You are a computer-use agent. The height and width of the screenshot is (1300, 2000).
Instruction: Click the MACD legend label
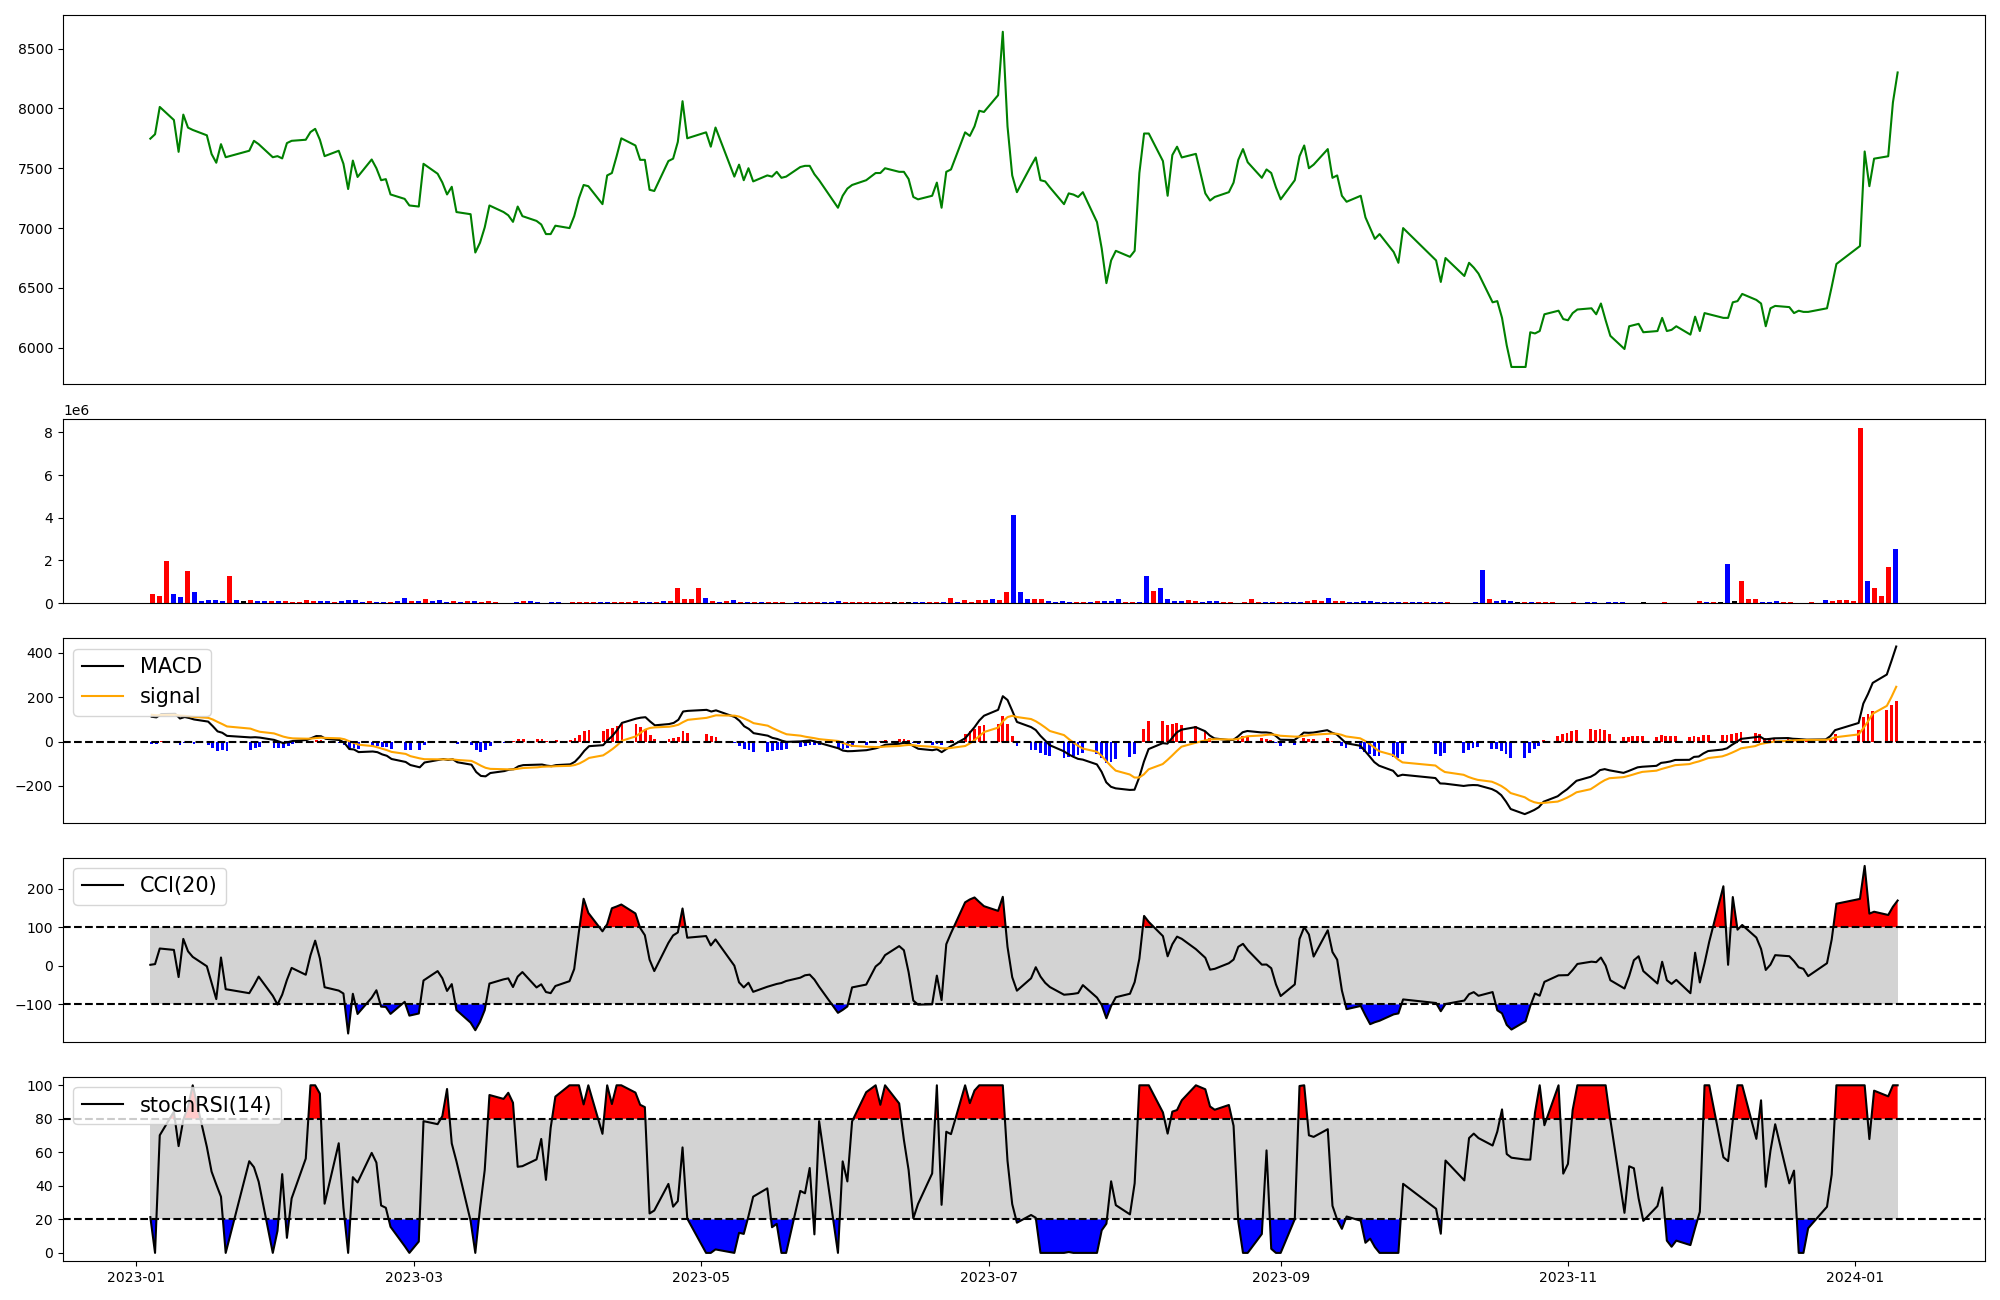[x=170, y=666]
